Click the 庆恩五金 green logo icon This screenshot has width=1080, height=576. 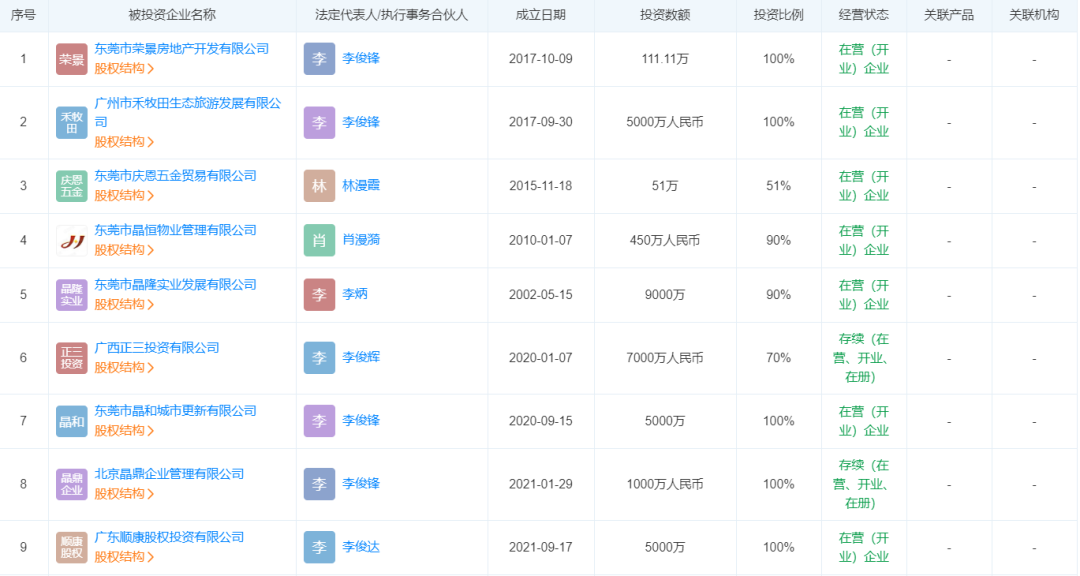pyautogui.click(x=72, y=186)
